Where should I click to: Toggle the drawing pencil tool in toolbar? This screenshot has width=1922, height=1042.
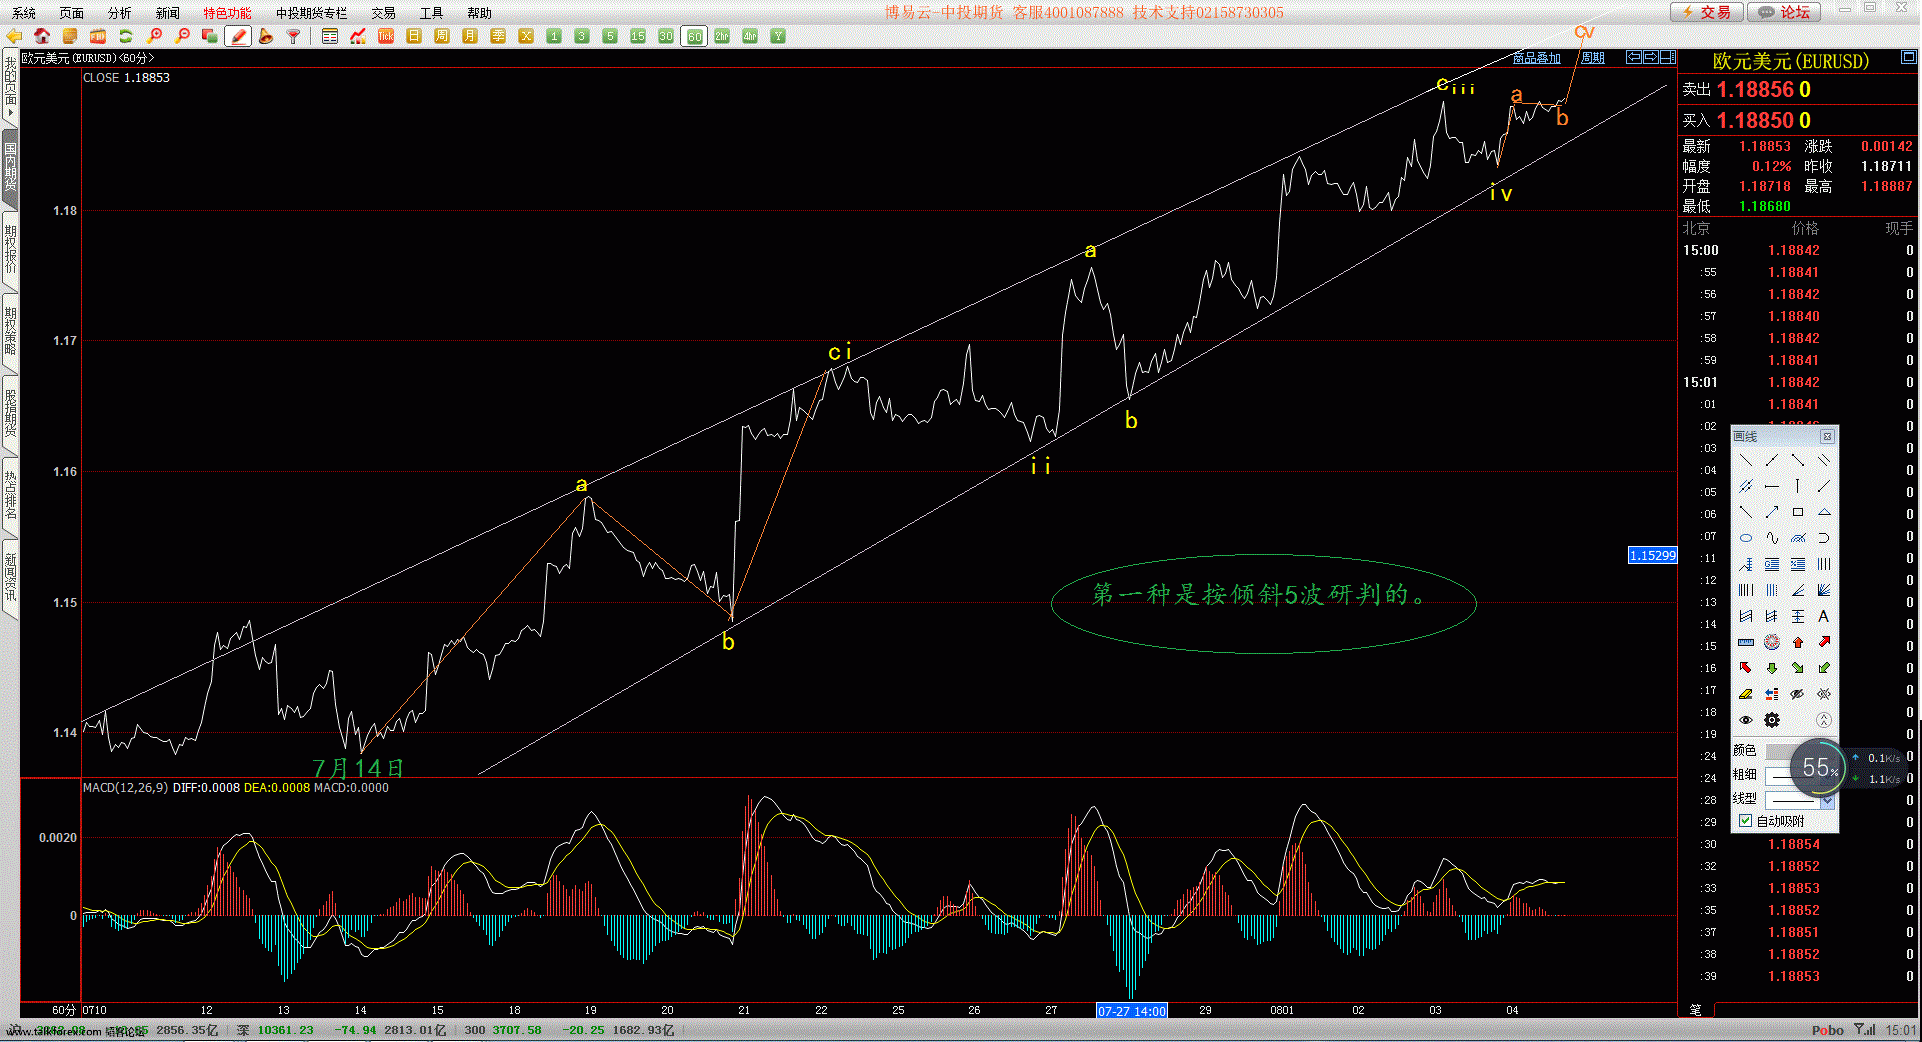(238, 36)
